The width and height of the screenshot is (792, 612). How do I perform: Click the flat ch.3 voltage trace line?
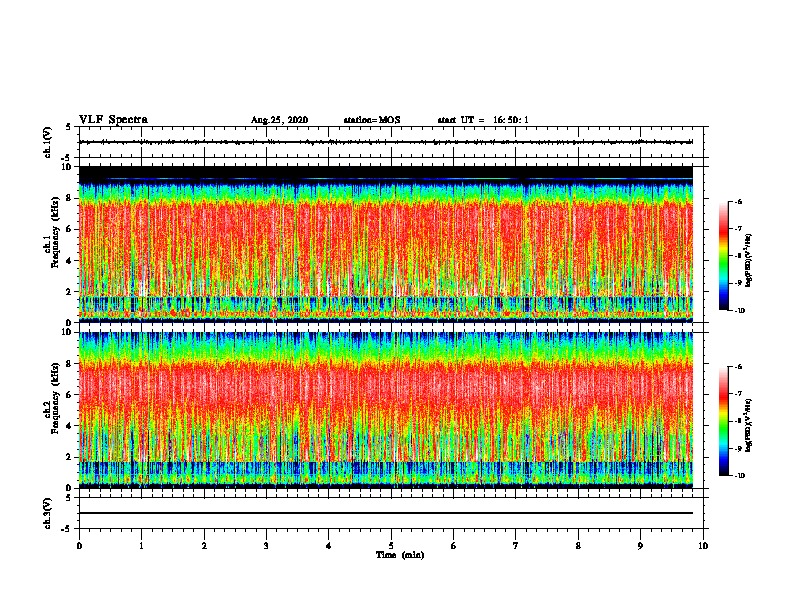click(x=386, y=513)
